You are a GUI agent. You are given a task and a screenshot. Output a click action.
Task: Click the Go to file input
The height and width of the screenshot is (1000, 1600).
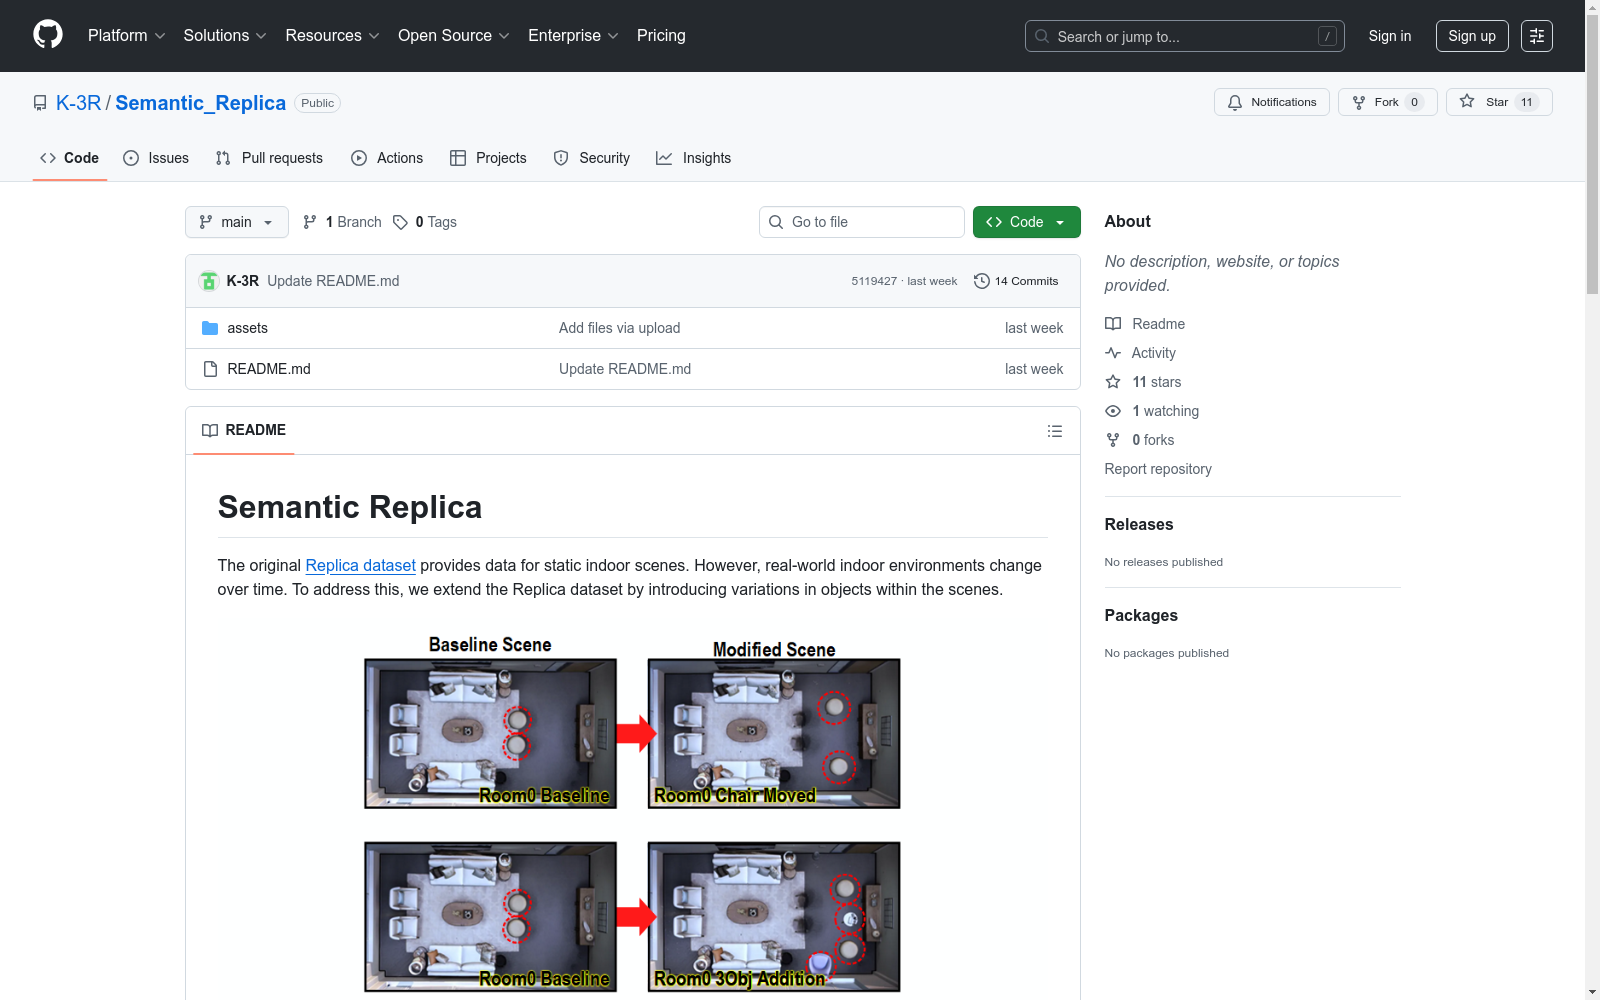pyautogui.click(x=862, y=222)
